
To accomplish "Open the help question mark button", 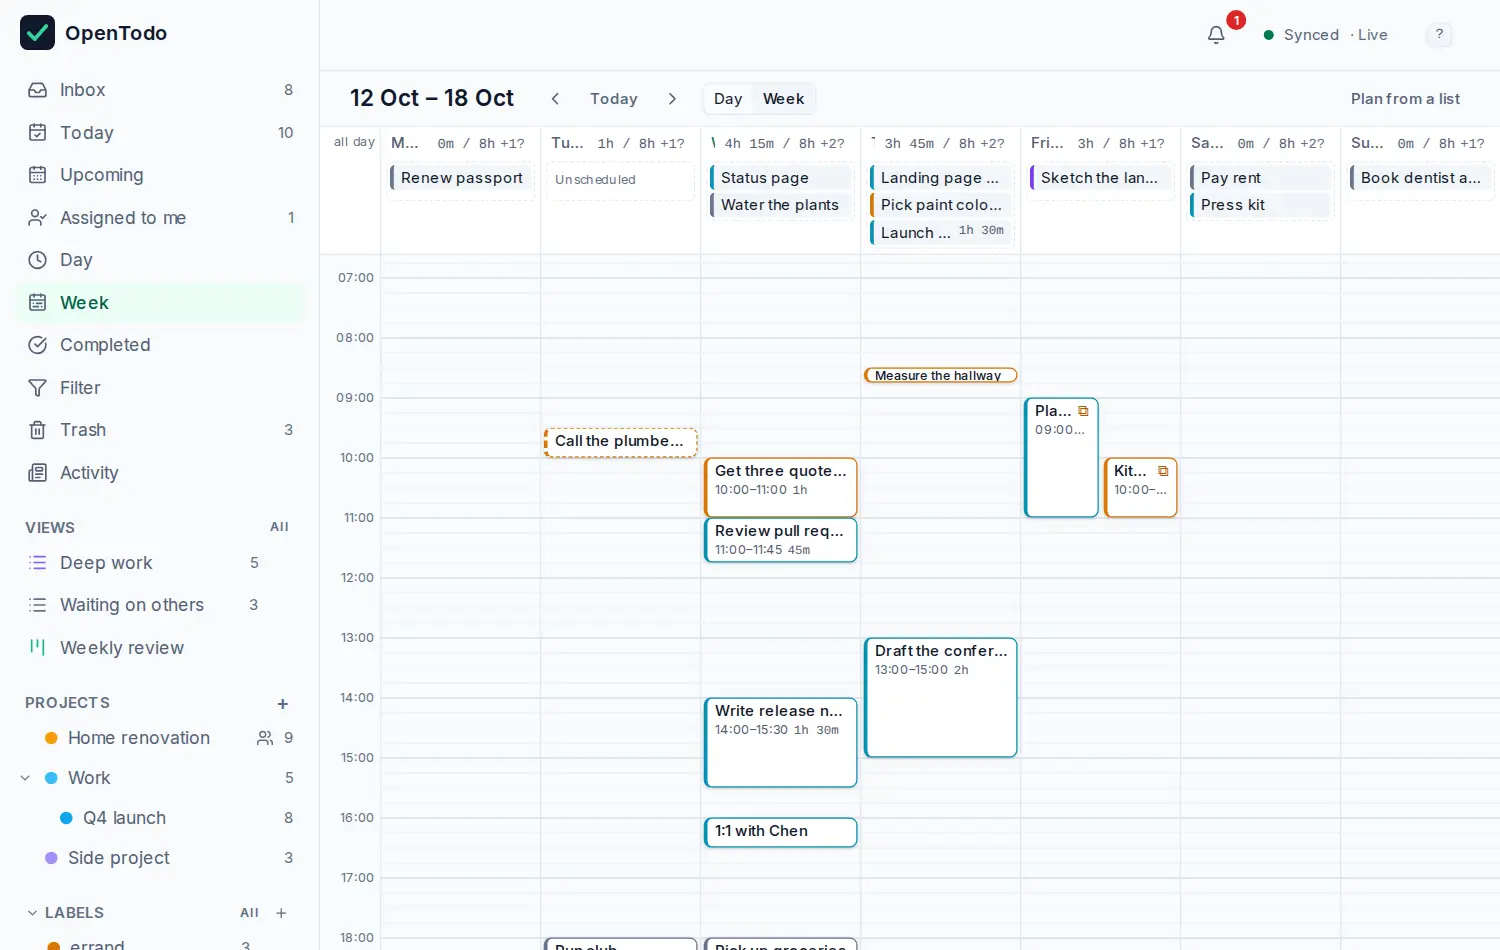I will (x=1439, y=35).
